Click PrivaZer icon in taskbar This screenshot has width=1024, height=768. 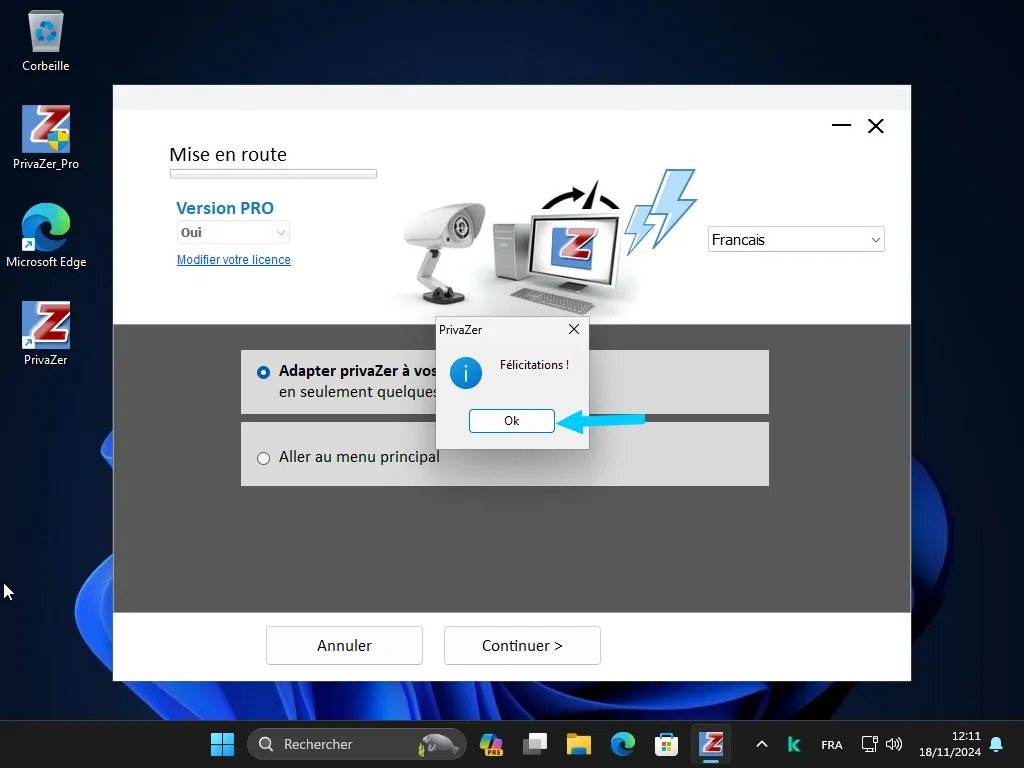tap(711, 744)
